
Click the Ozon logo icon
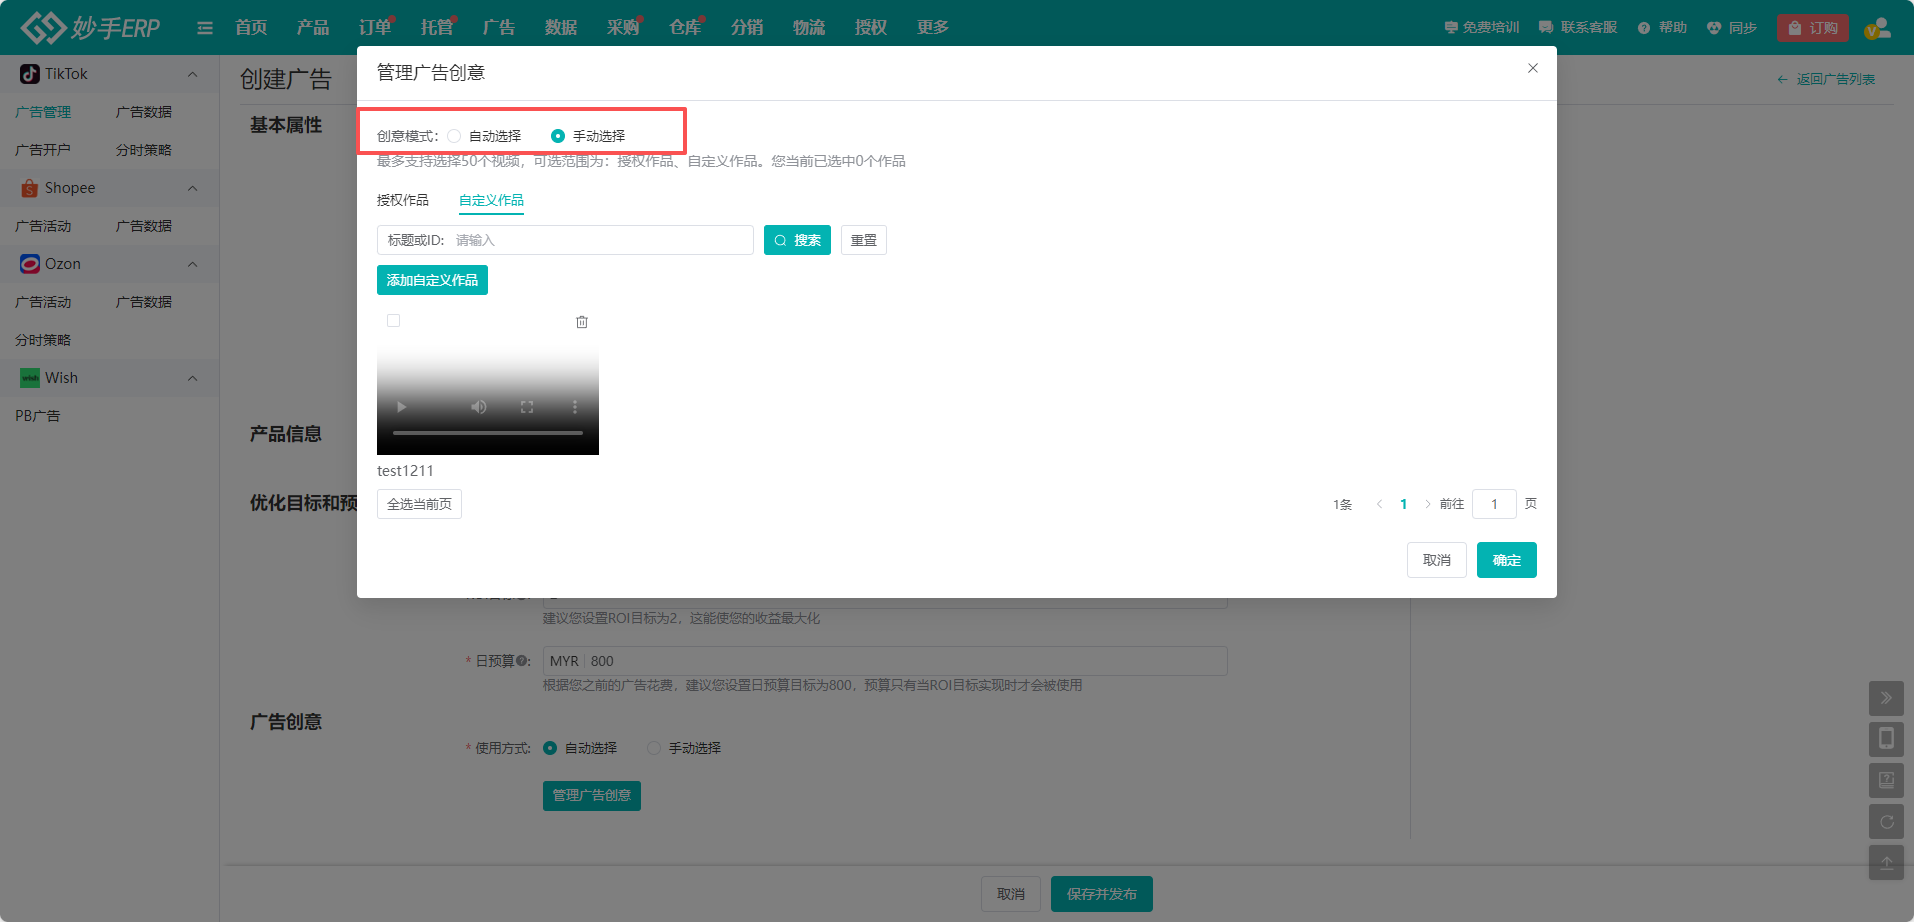click(x=30, y=264)
